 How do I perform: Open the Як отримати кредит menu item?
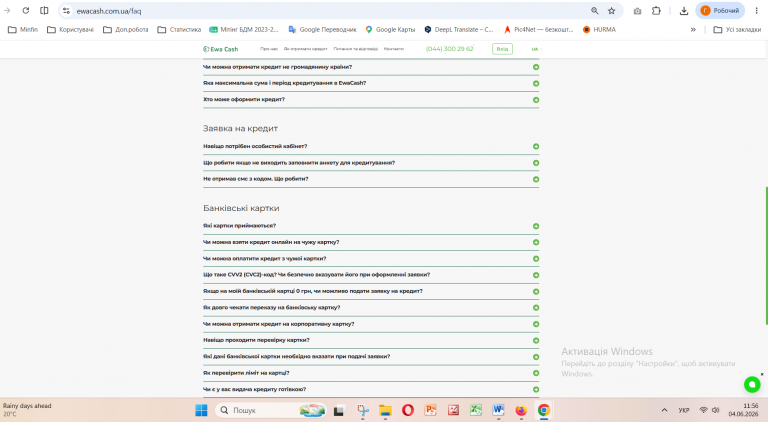[x=305, y=49]
